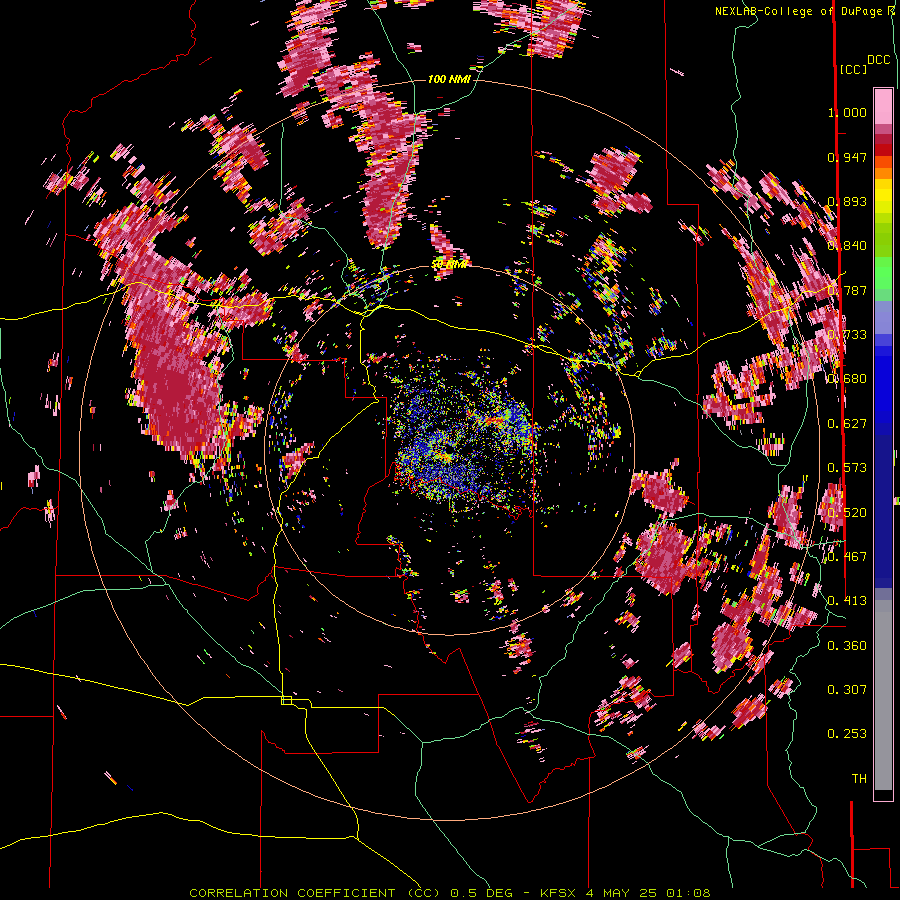Click the 0.893 legend value
The width and height of the screenshot is (900, 900).
point(847,201)
